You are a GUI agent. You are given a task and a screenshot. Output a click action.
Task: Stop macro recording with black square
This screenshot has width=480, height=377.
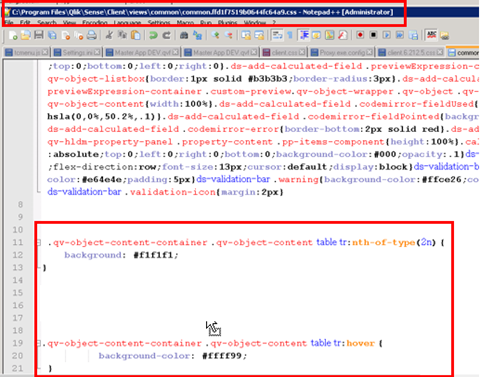pyautogui.click(x=373, y=35)
